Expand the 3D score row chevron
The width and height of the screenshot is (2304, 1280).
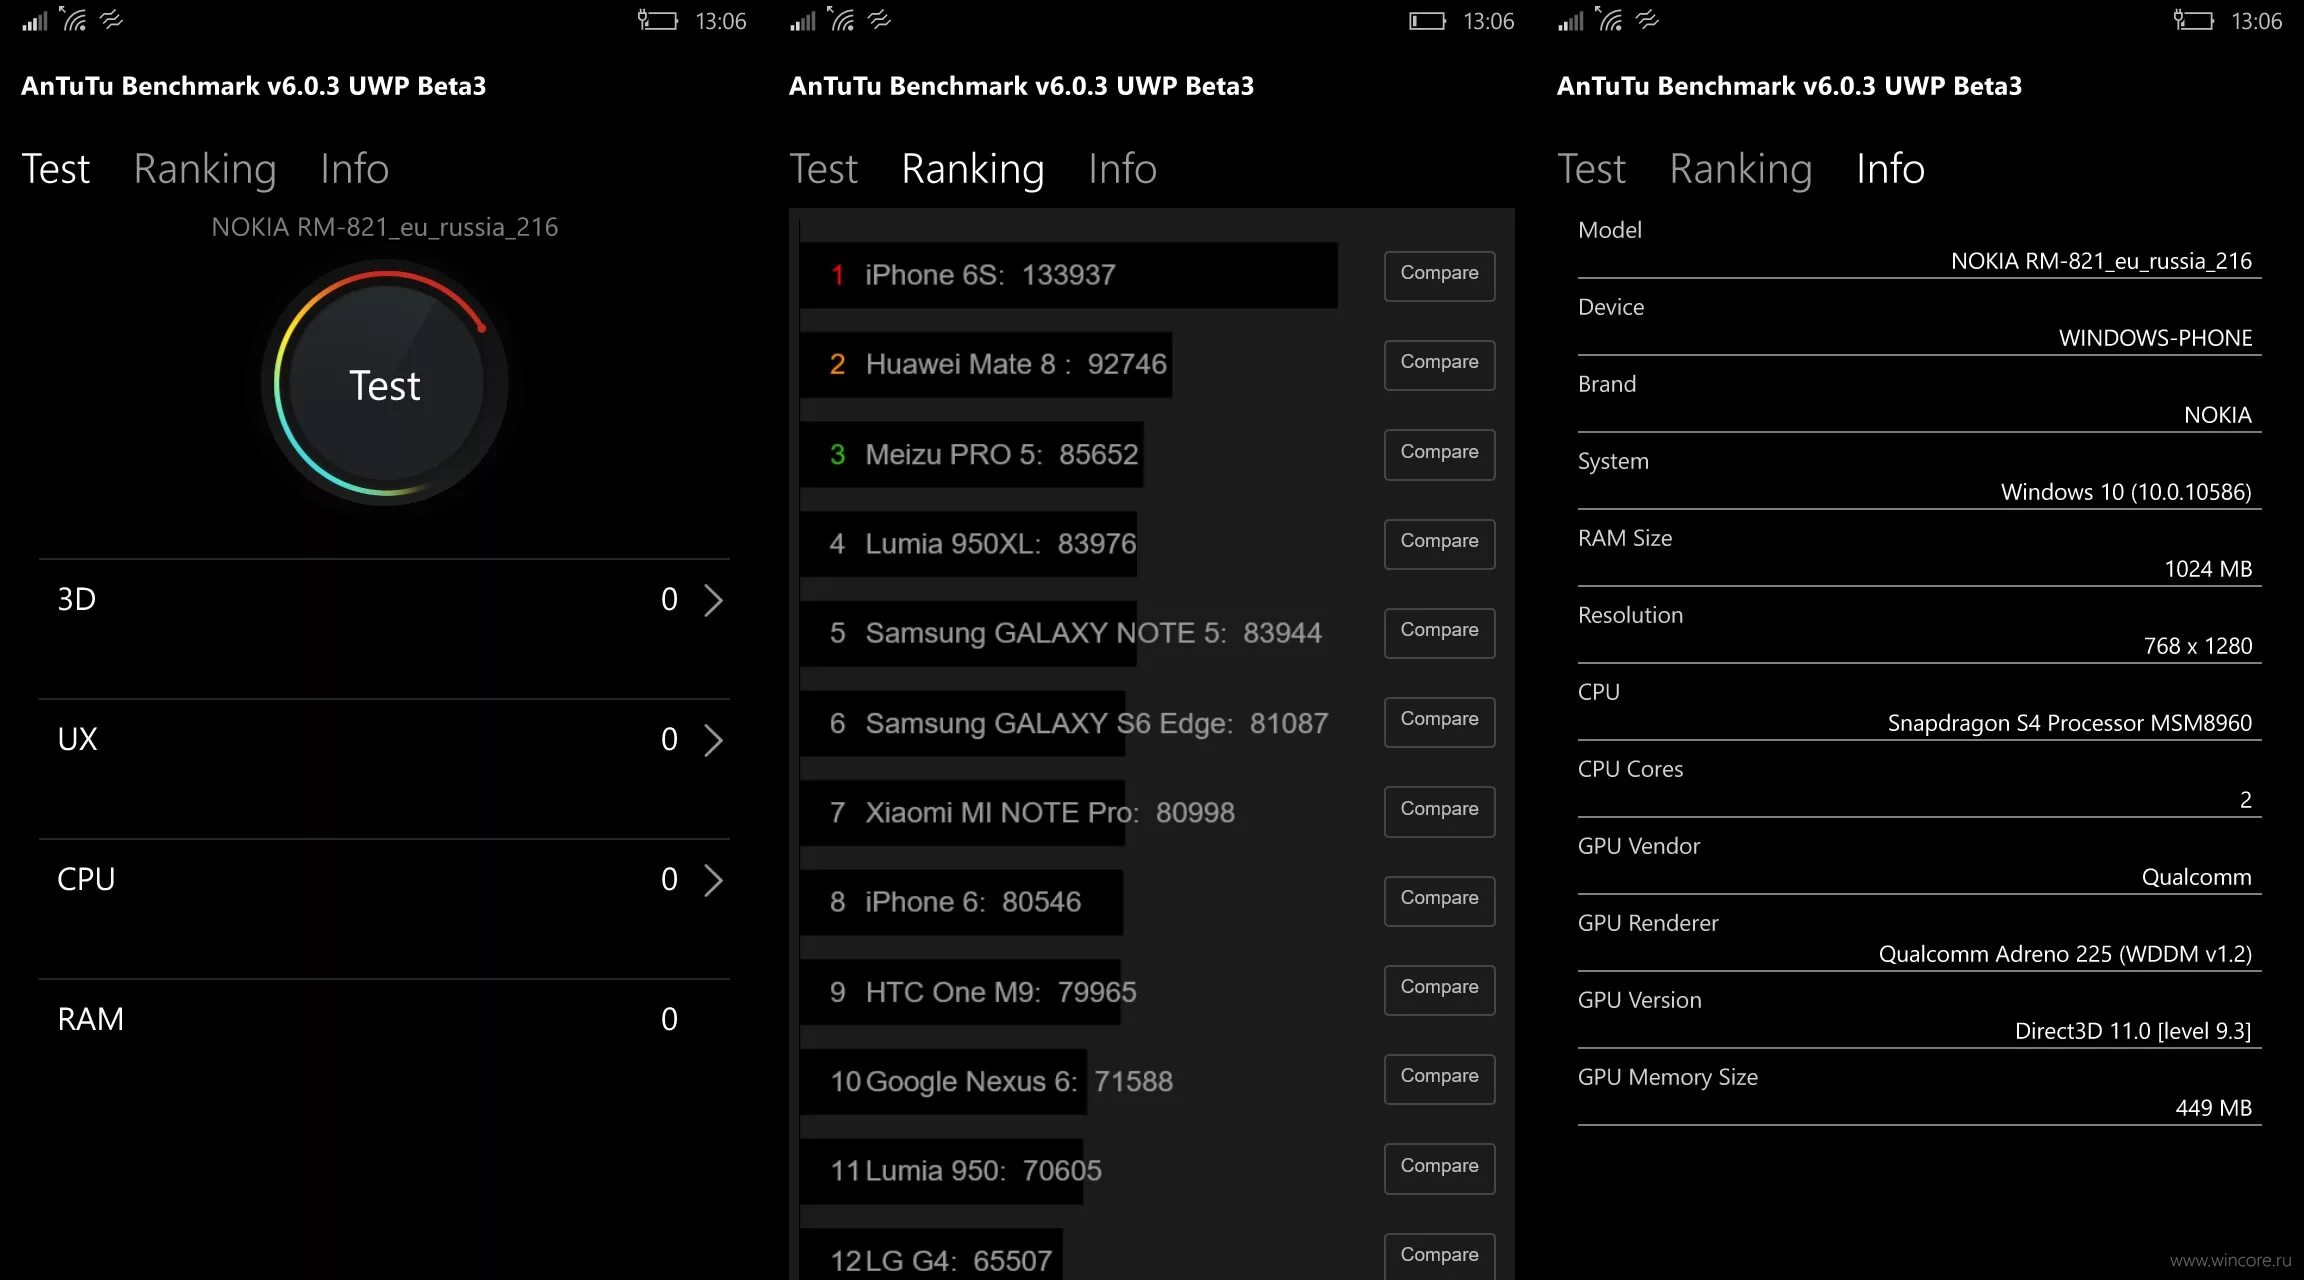click(x=713, y=600)
